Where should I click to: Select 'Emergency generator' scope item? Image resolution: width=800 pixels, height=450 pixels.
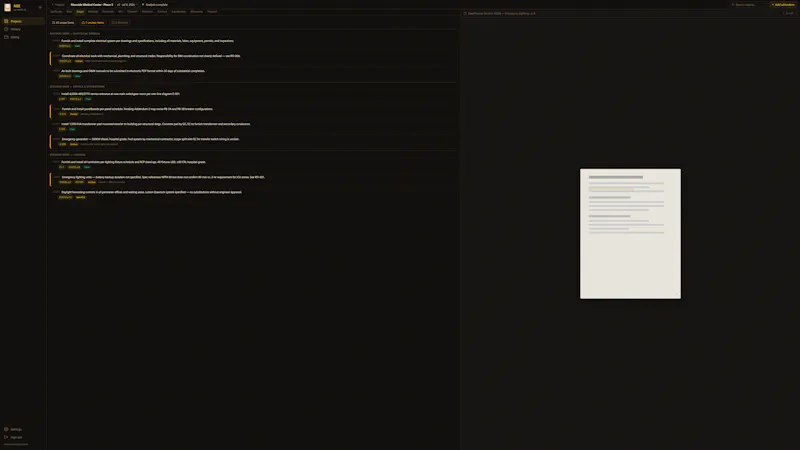[x=253, y=141]
